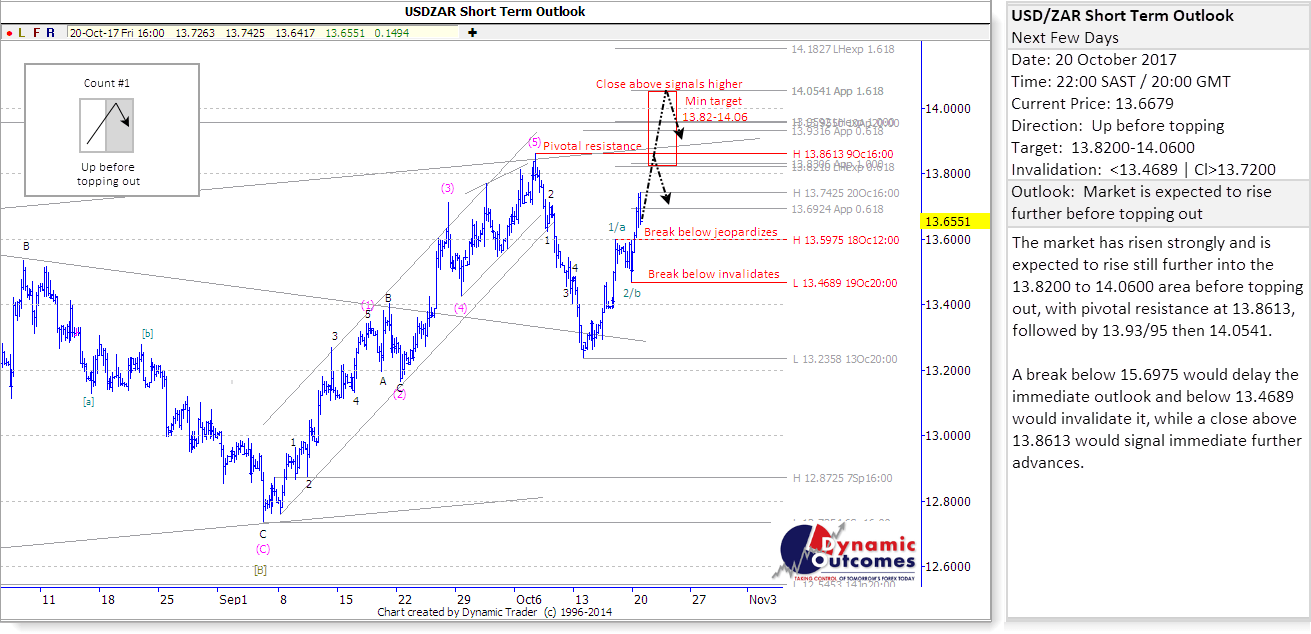This screenshot has width=1311, height=634.
Task: Click the projection label 14.0541 App 1.618
Action: click(x=838, y=91)
